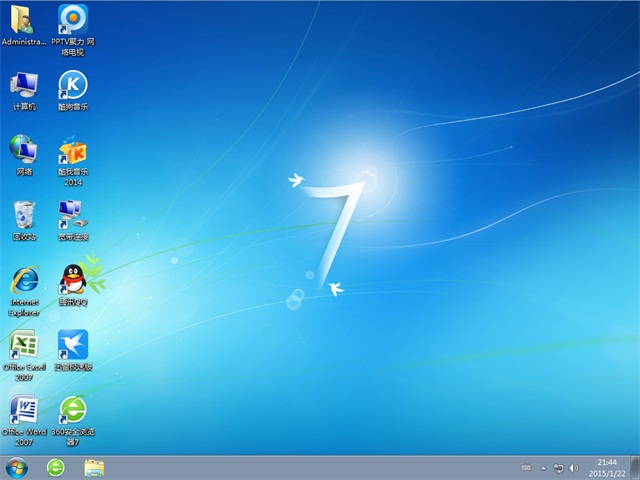The width and height of the screenshot is (640, 480).
Task: Select the Computer (计算机) desktop icon
Action: [x=23, y=84]
